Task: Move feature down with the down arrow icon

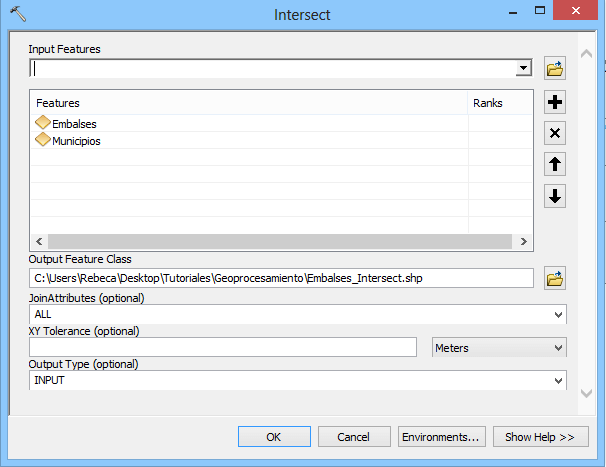Action: coord(555,196)
